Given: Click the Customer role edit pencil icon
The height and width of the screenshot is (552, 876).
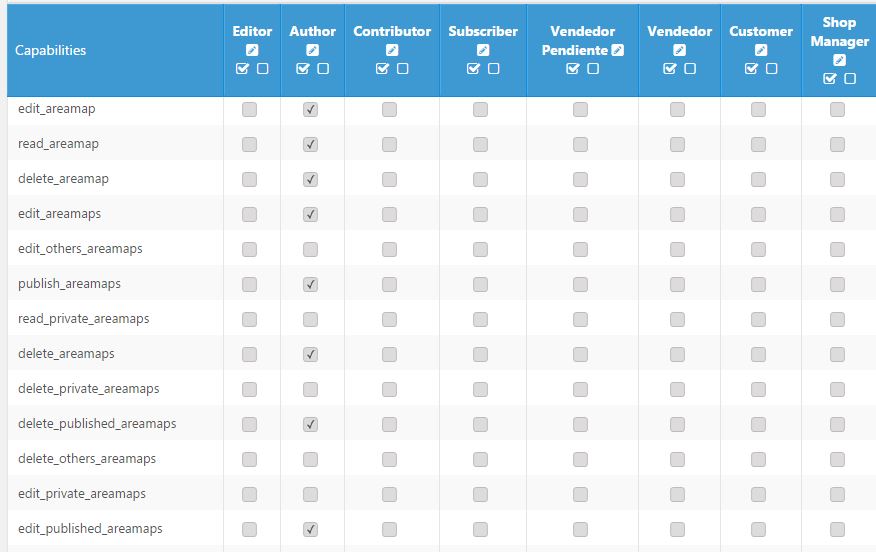Looking at the screenshot, I should (x=761, y=50).
